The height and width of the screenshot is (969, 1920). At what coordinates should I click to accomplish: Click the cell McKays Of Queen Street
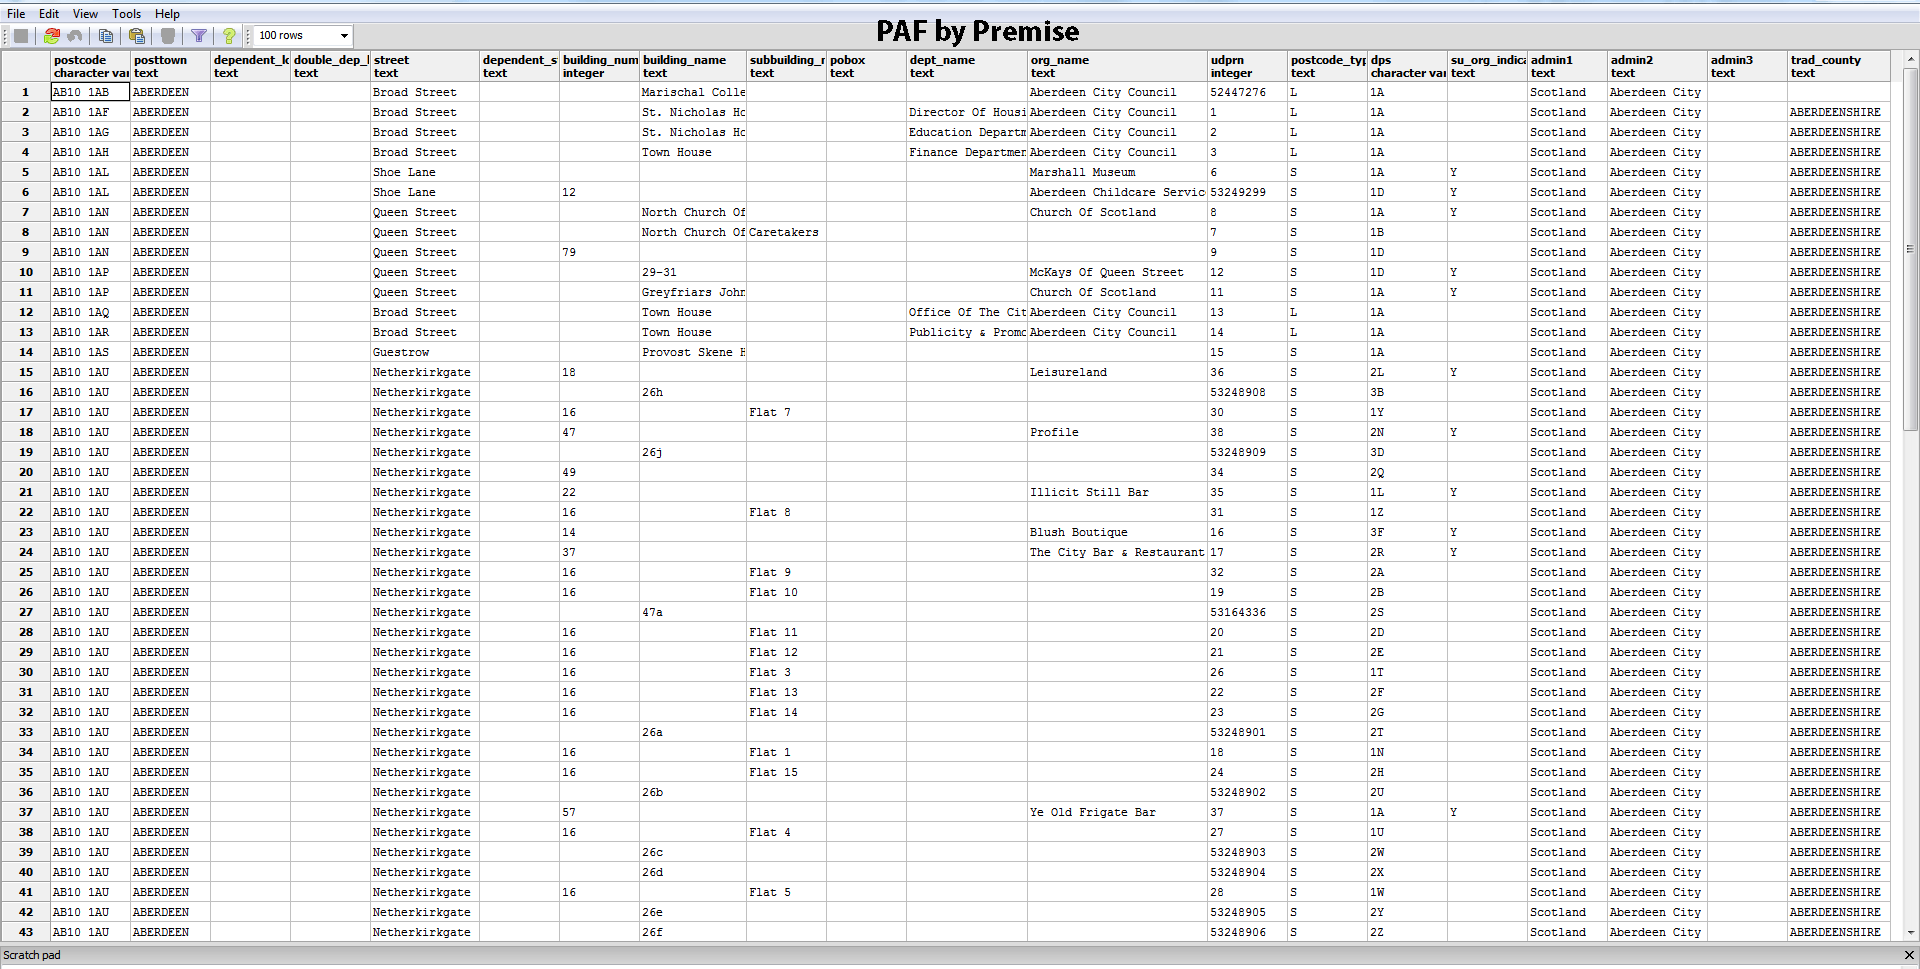(x=1117, y=272)
